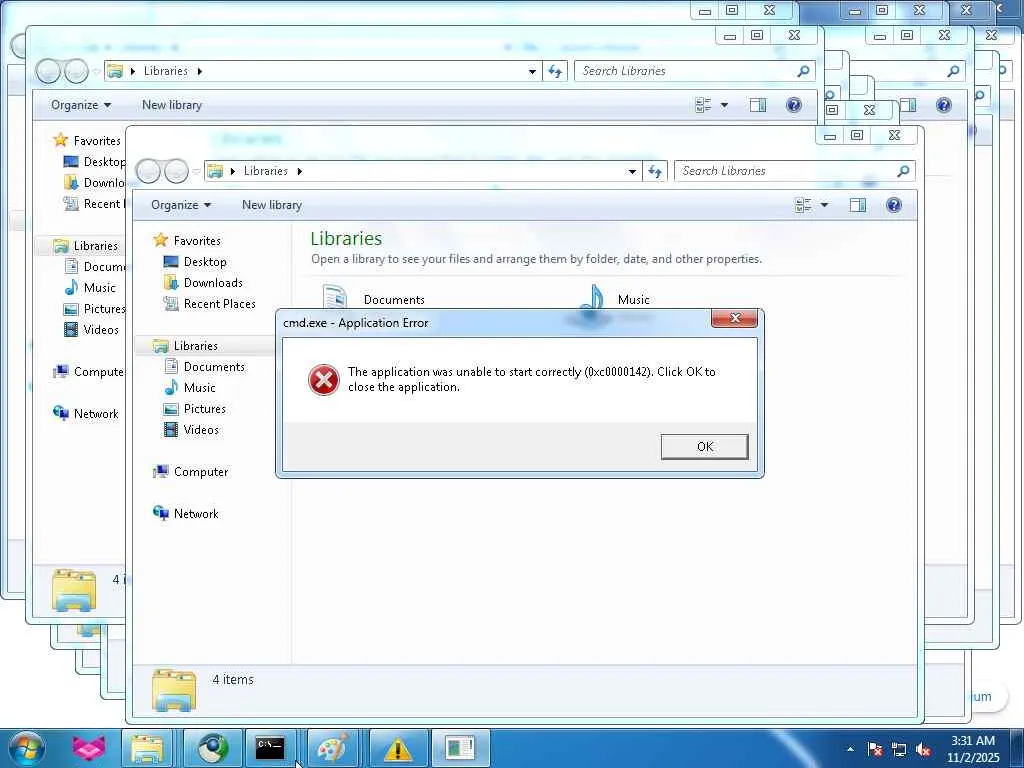Viewport: 1024px width, 768px height.
Task: Open view options dropdown arrow in front window
Action: 824,205
